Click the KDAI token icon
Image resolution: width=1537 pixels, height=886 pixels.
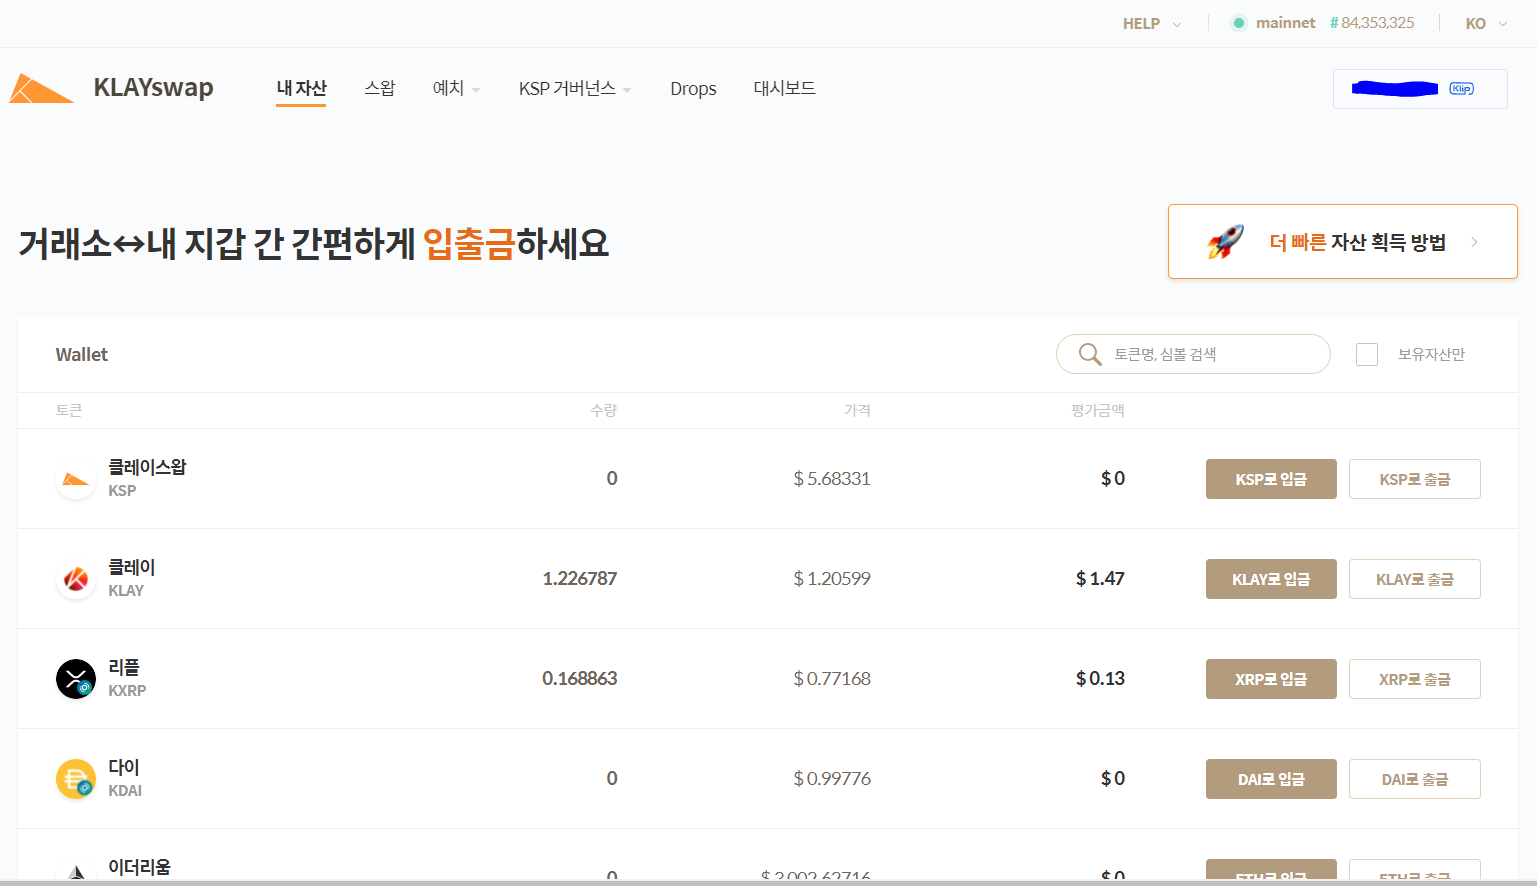pyautogui.click(x=76, y=779)
